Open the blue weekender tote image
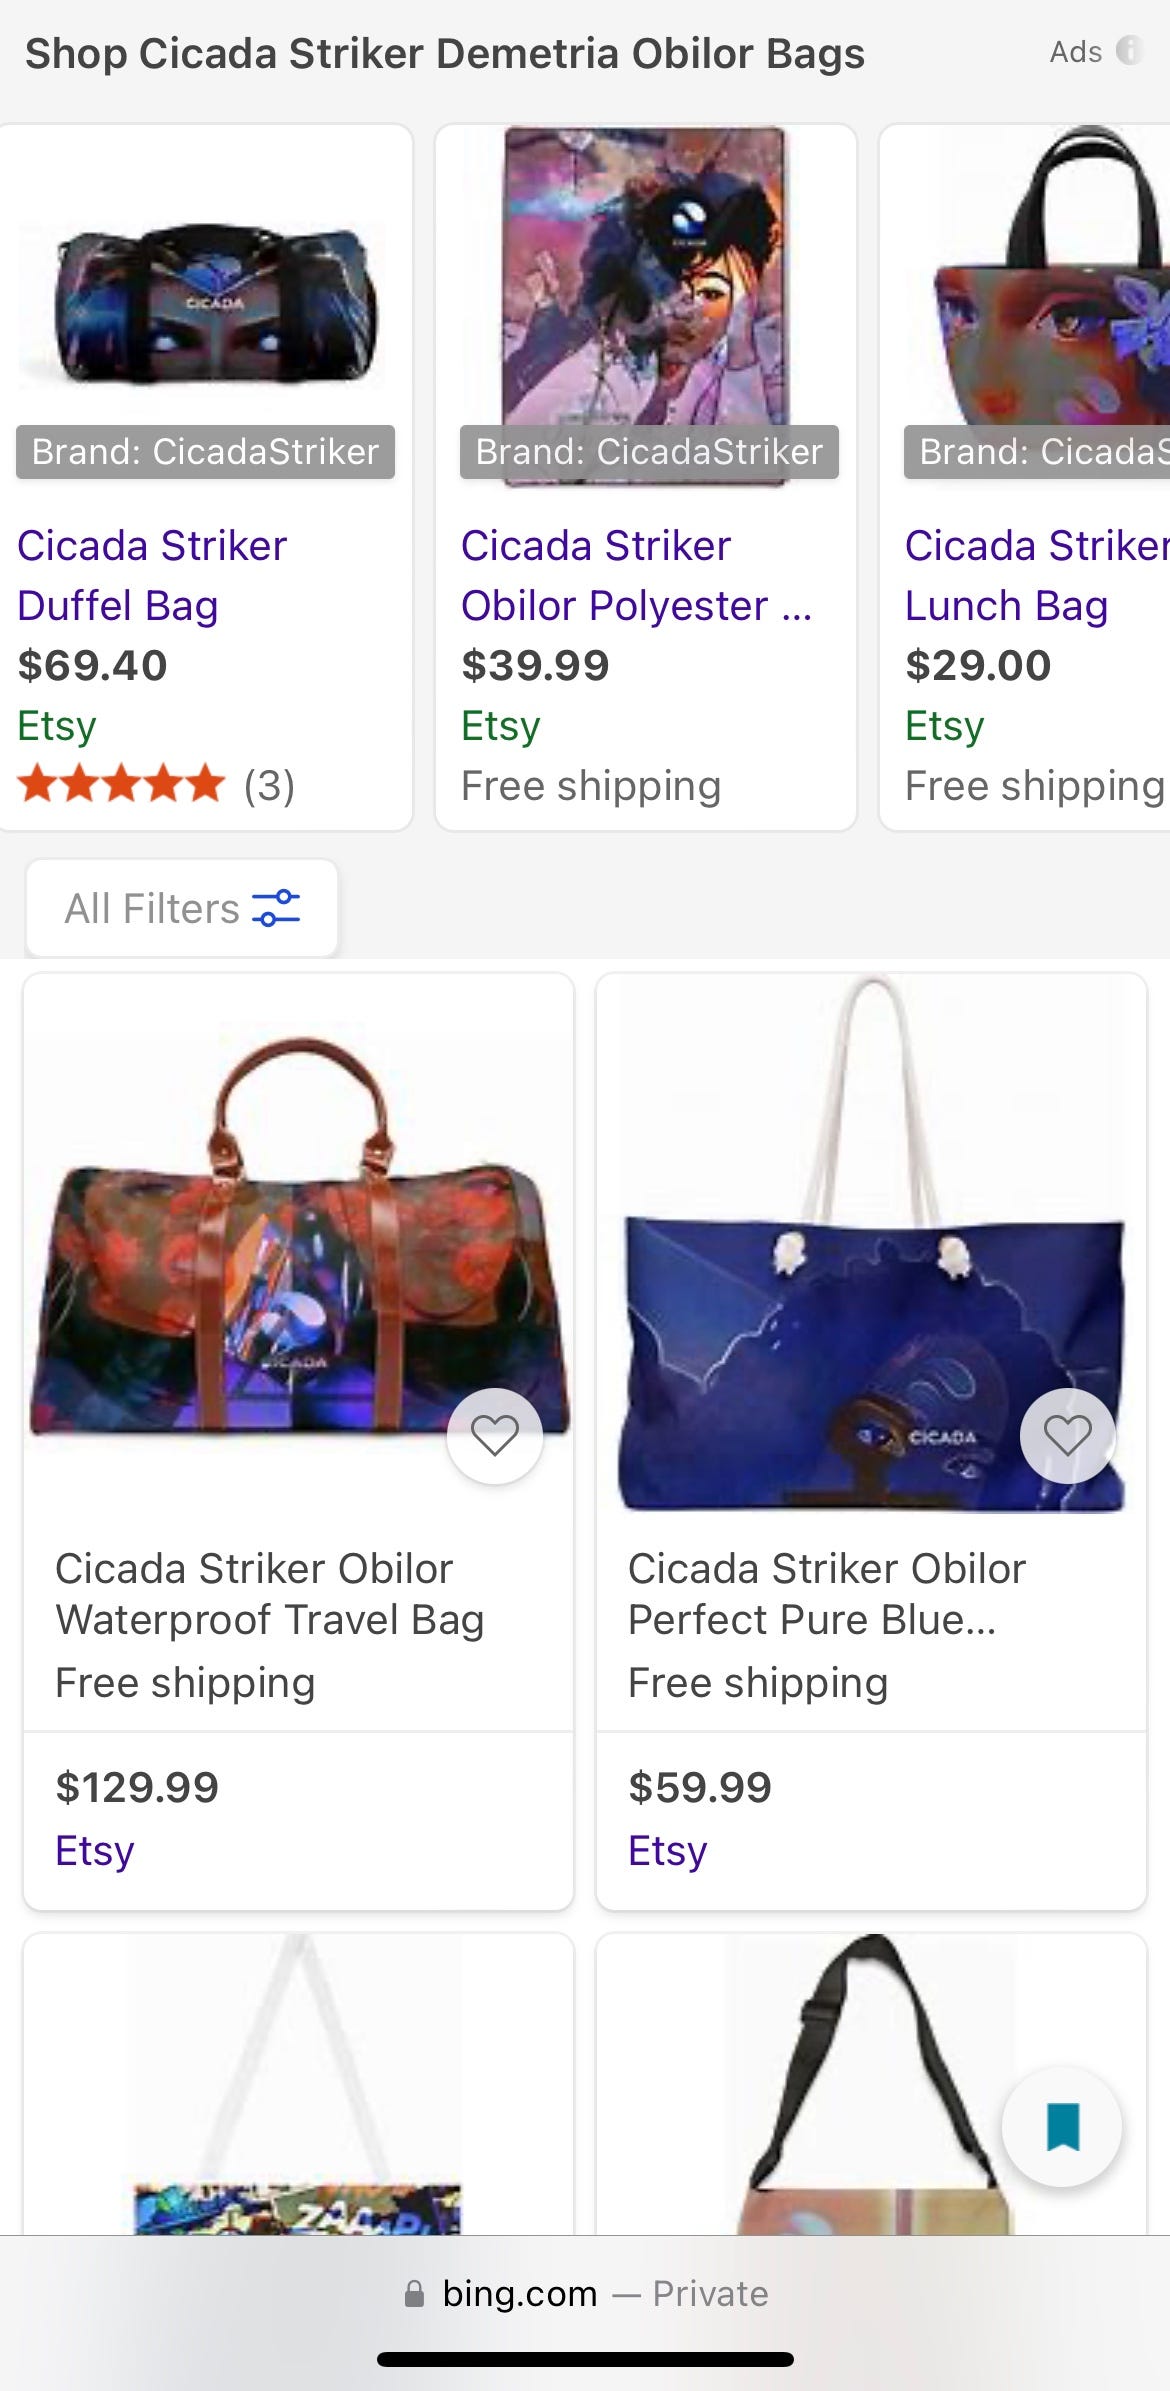This screenshot has width=1170, height=2391. click(x=871, y=1245)
